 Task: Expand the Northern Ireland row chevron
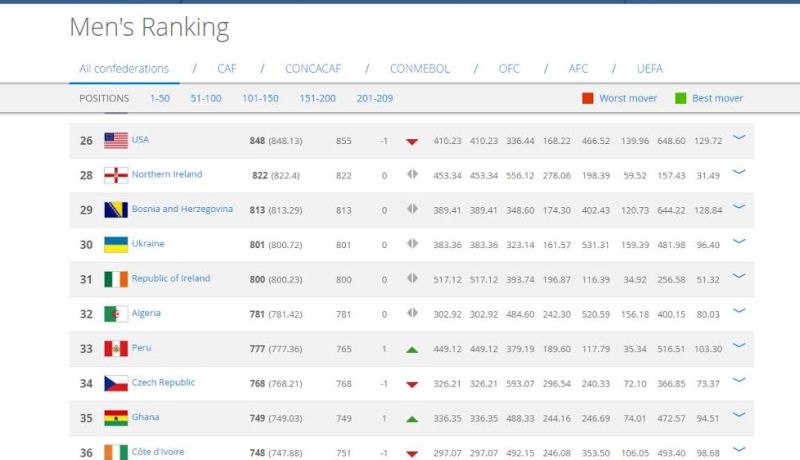click(739, 172)
